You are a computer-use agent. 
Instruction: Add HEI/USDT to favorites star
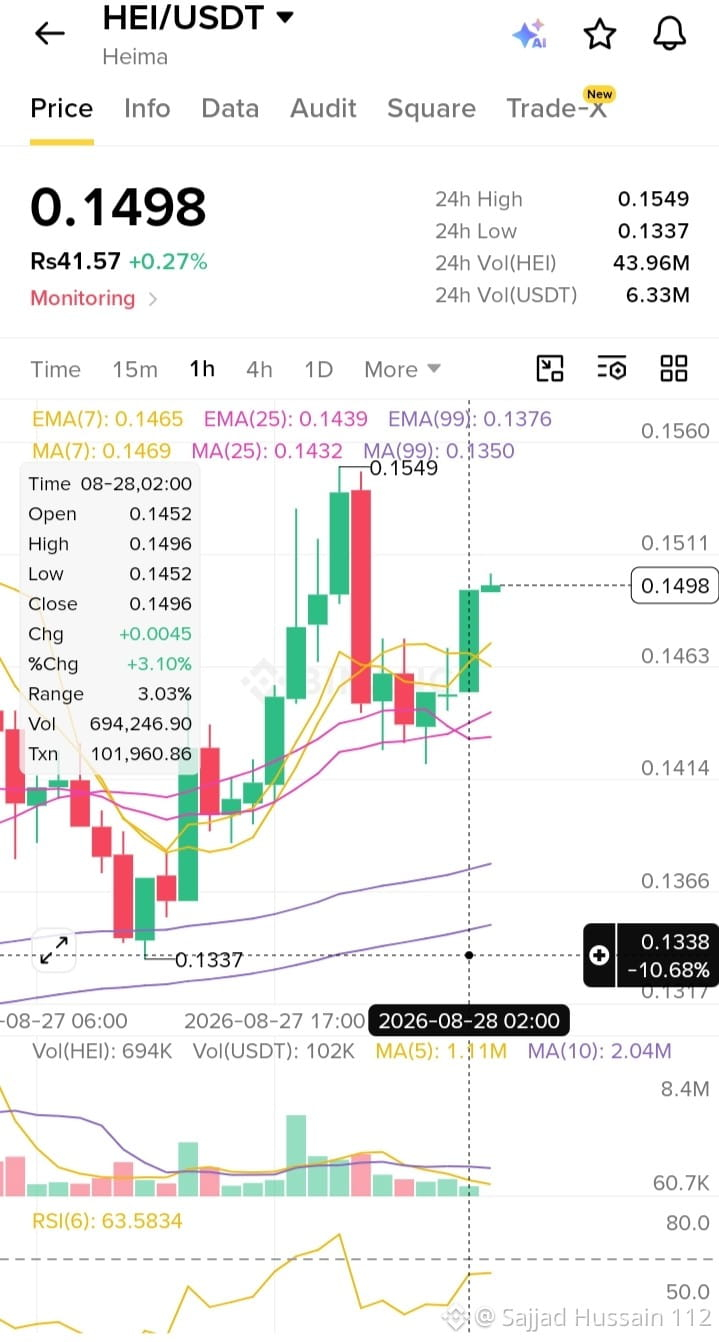point(599,34)
